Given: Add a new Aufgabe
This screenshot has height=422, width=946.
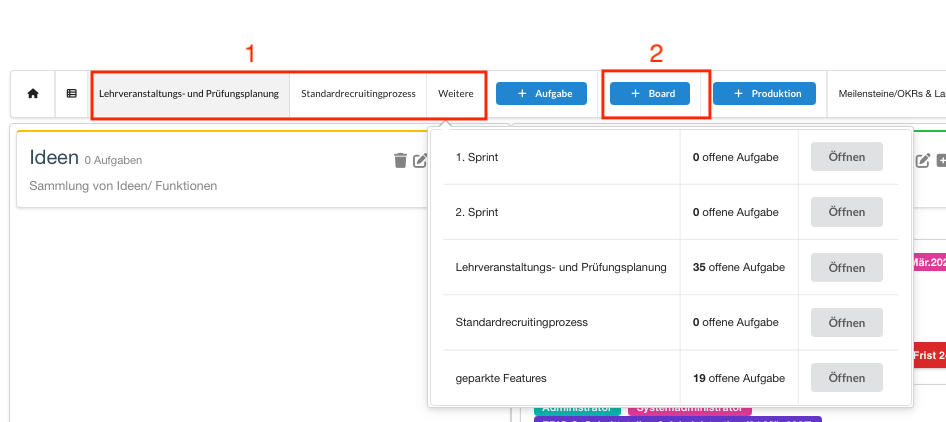Looking at the screenshot, I should click(541, 94).
